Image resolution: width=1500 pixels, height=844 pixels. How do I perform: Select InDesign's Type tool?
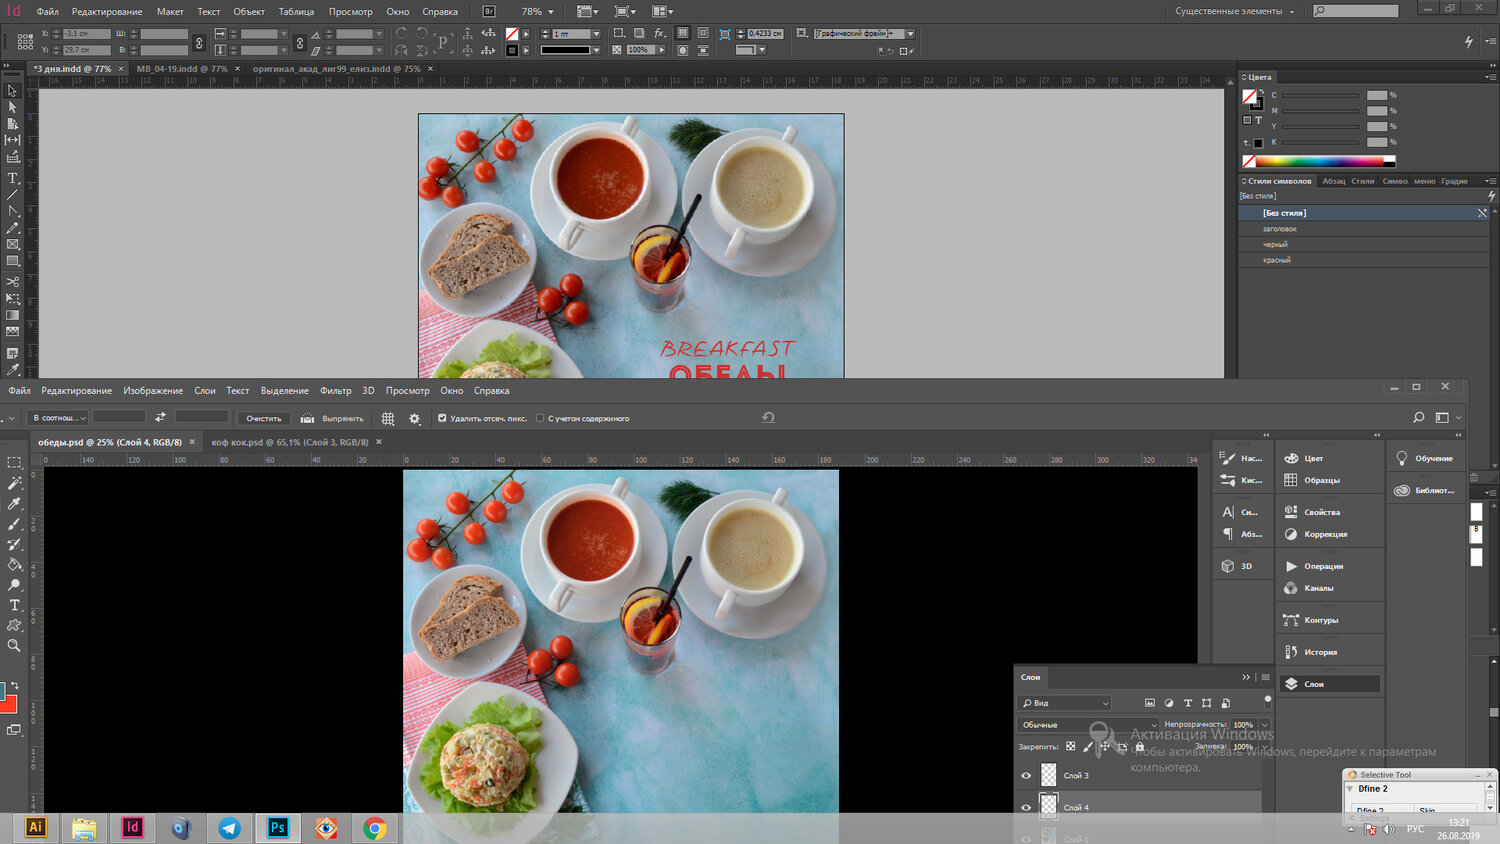(12, 178)
